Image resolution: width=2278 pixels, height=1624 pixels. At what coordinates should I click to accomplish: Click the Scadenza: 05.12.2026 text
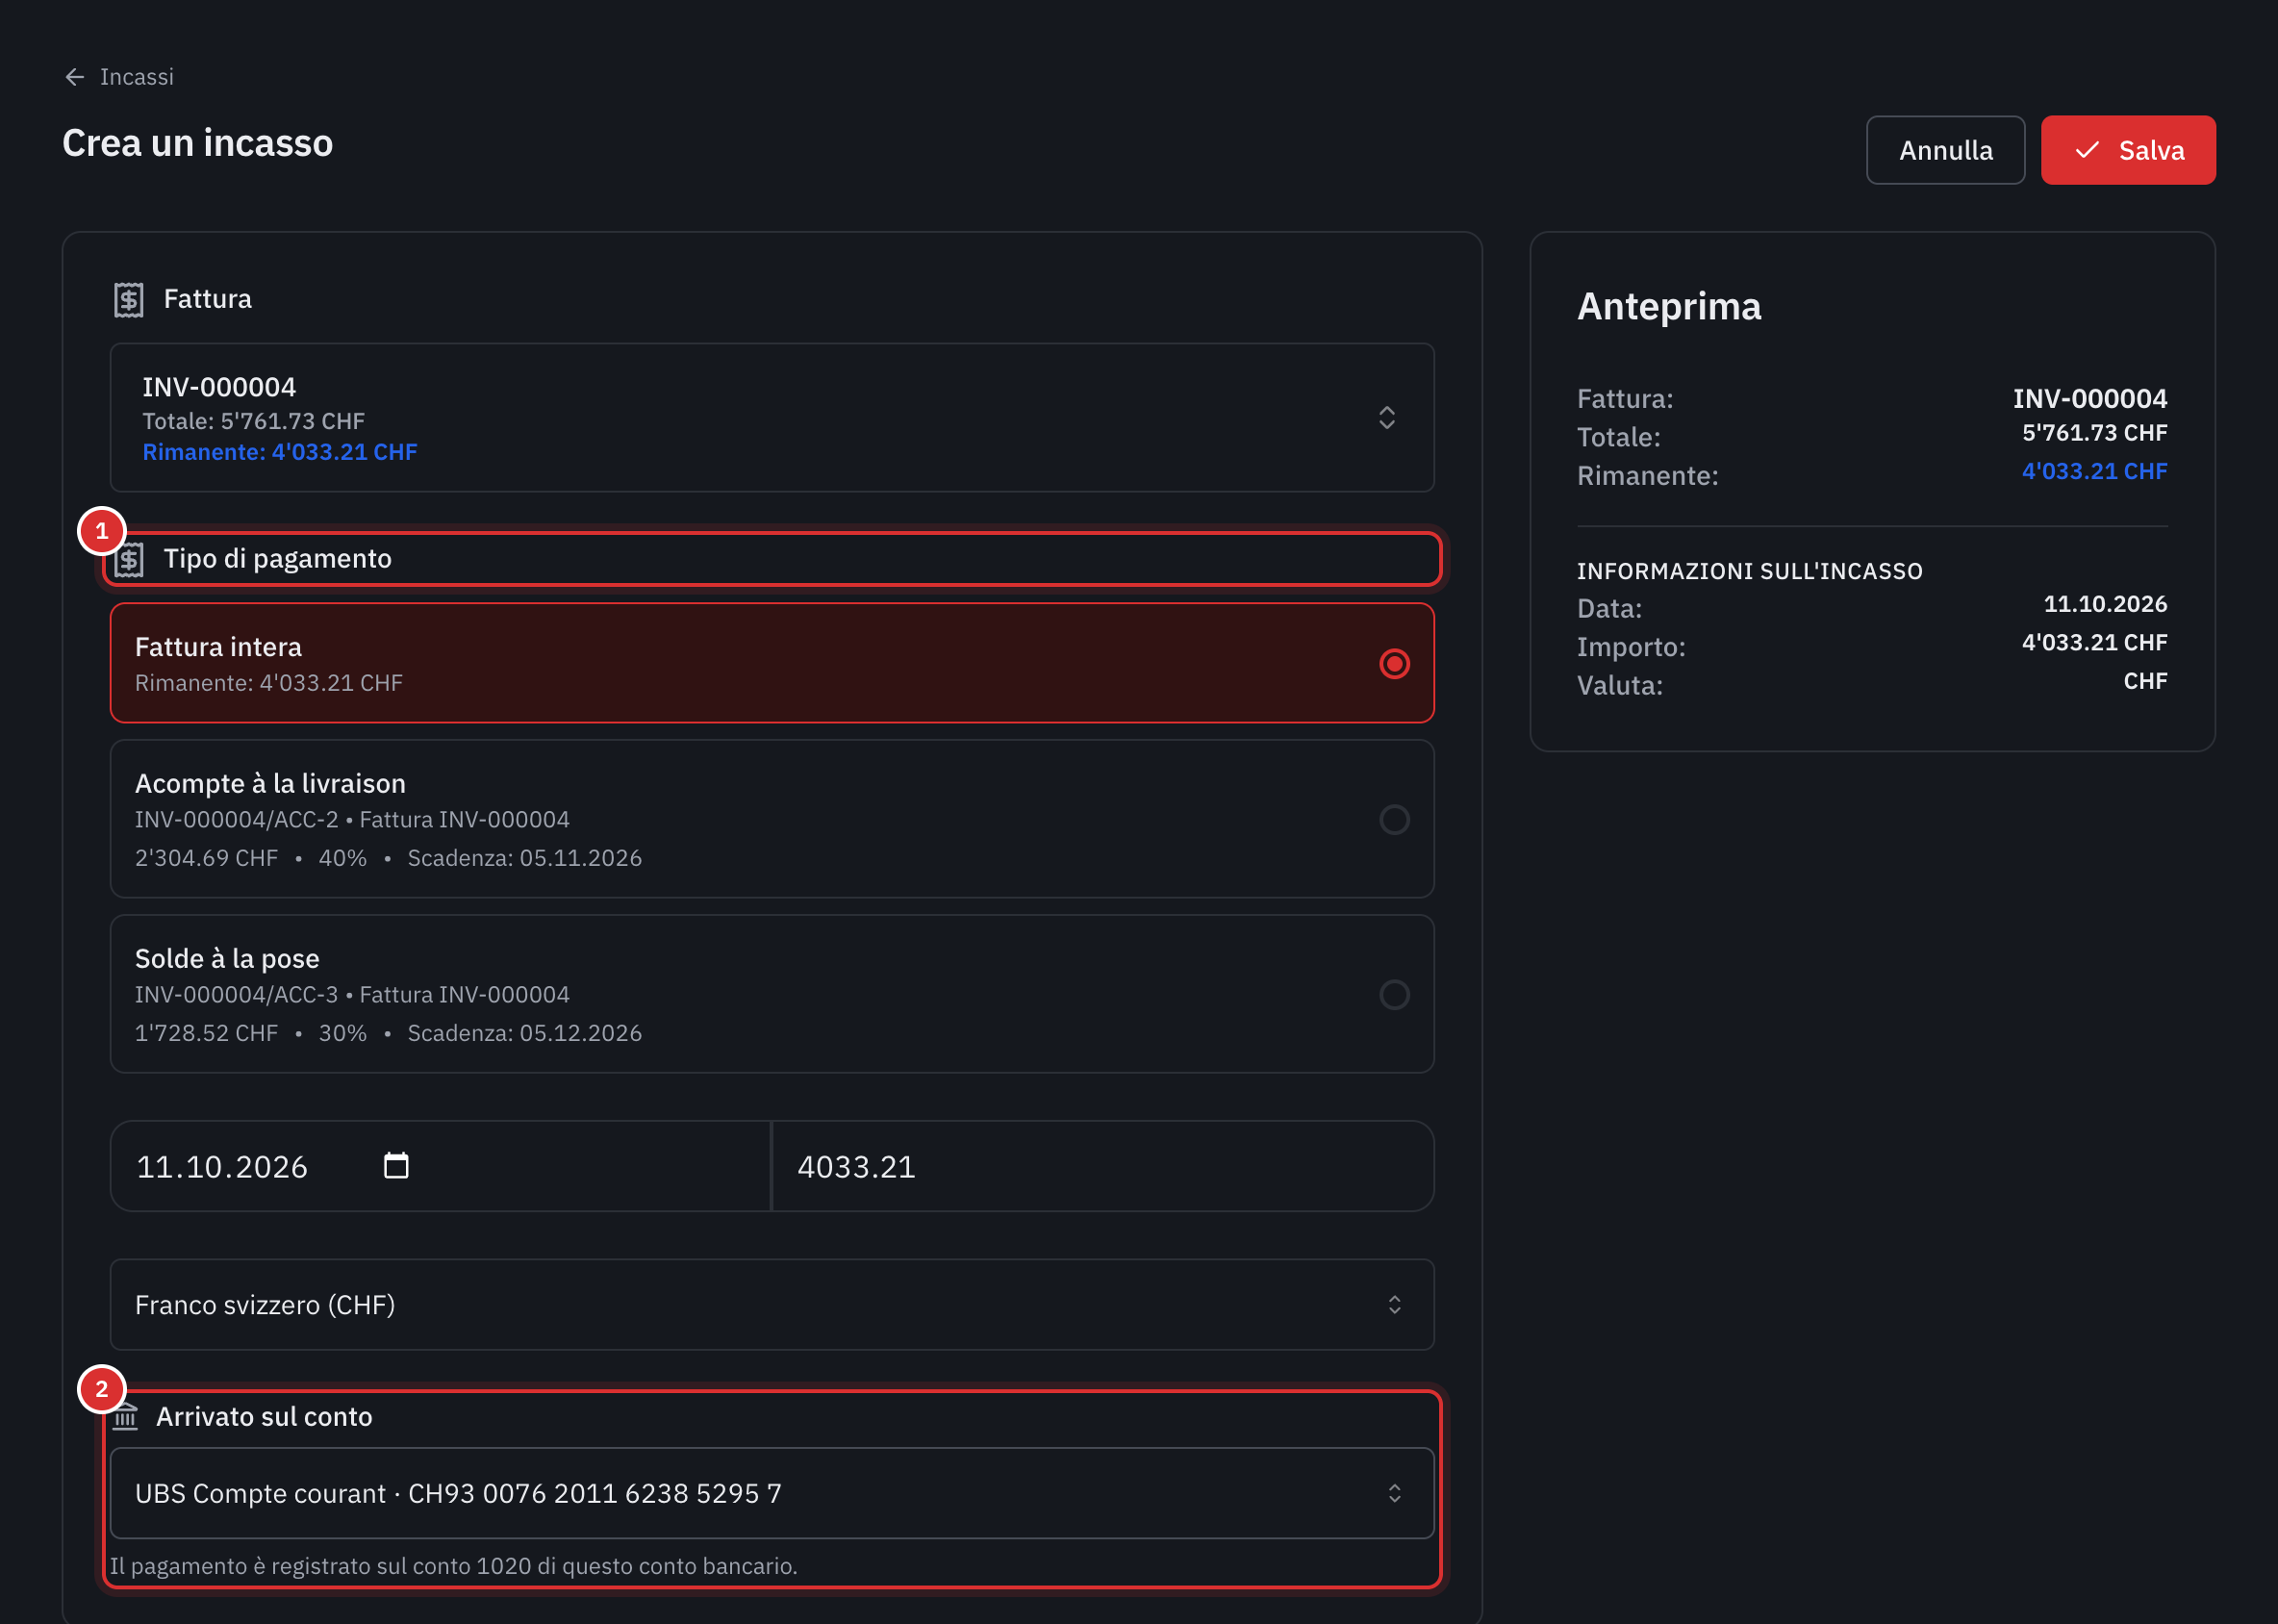[524, 1033]
